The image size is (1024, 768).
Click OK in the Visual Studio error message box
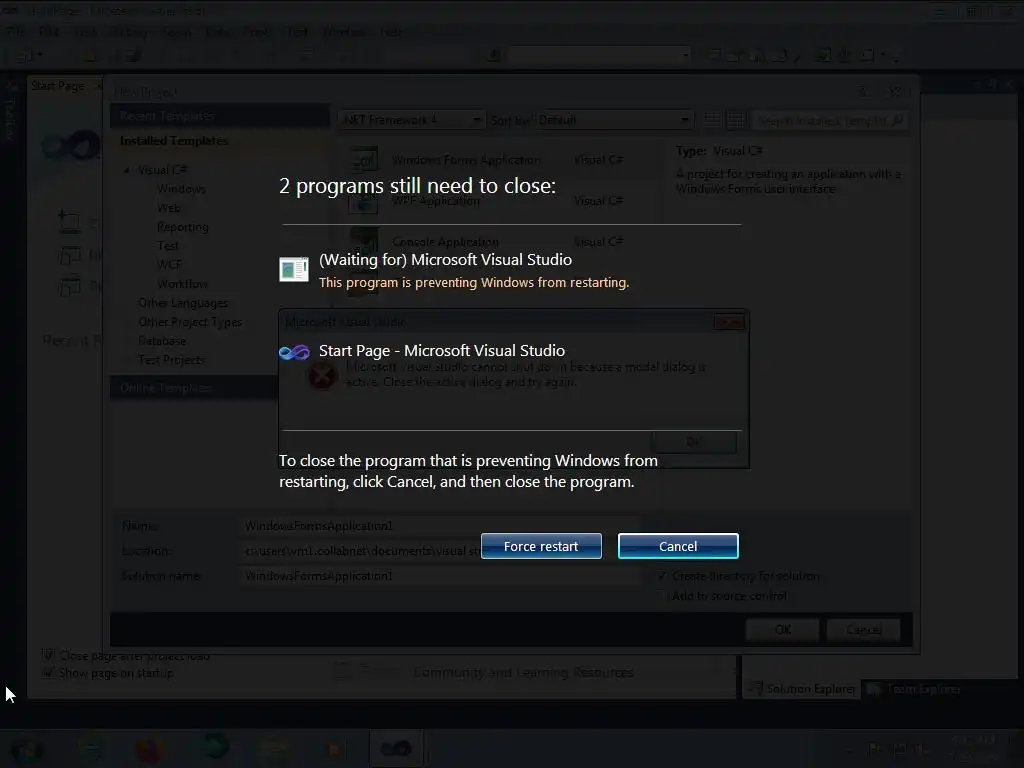coord(694,442)
